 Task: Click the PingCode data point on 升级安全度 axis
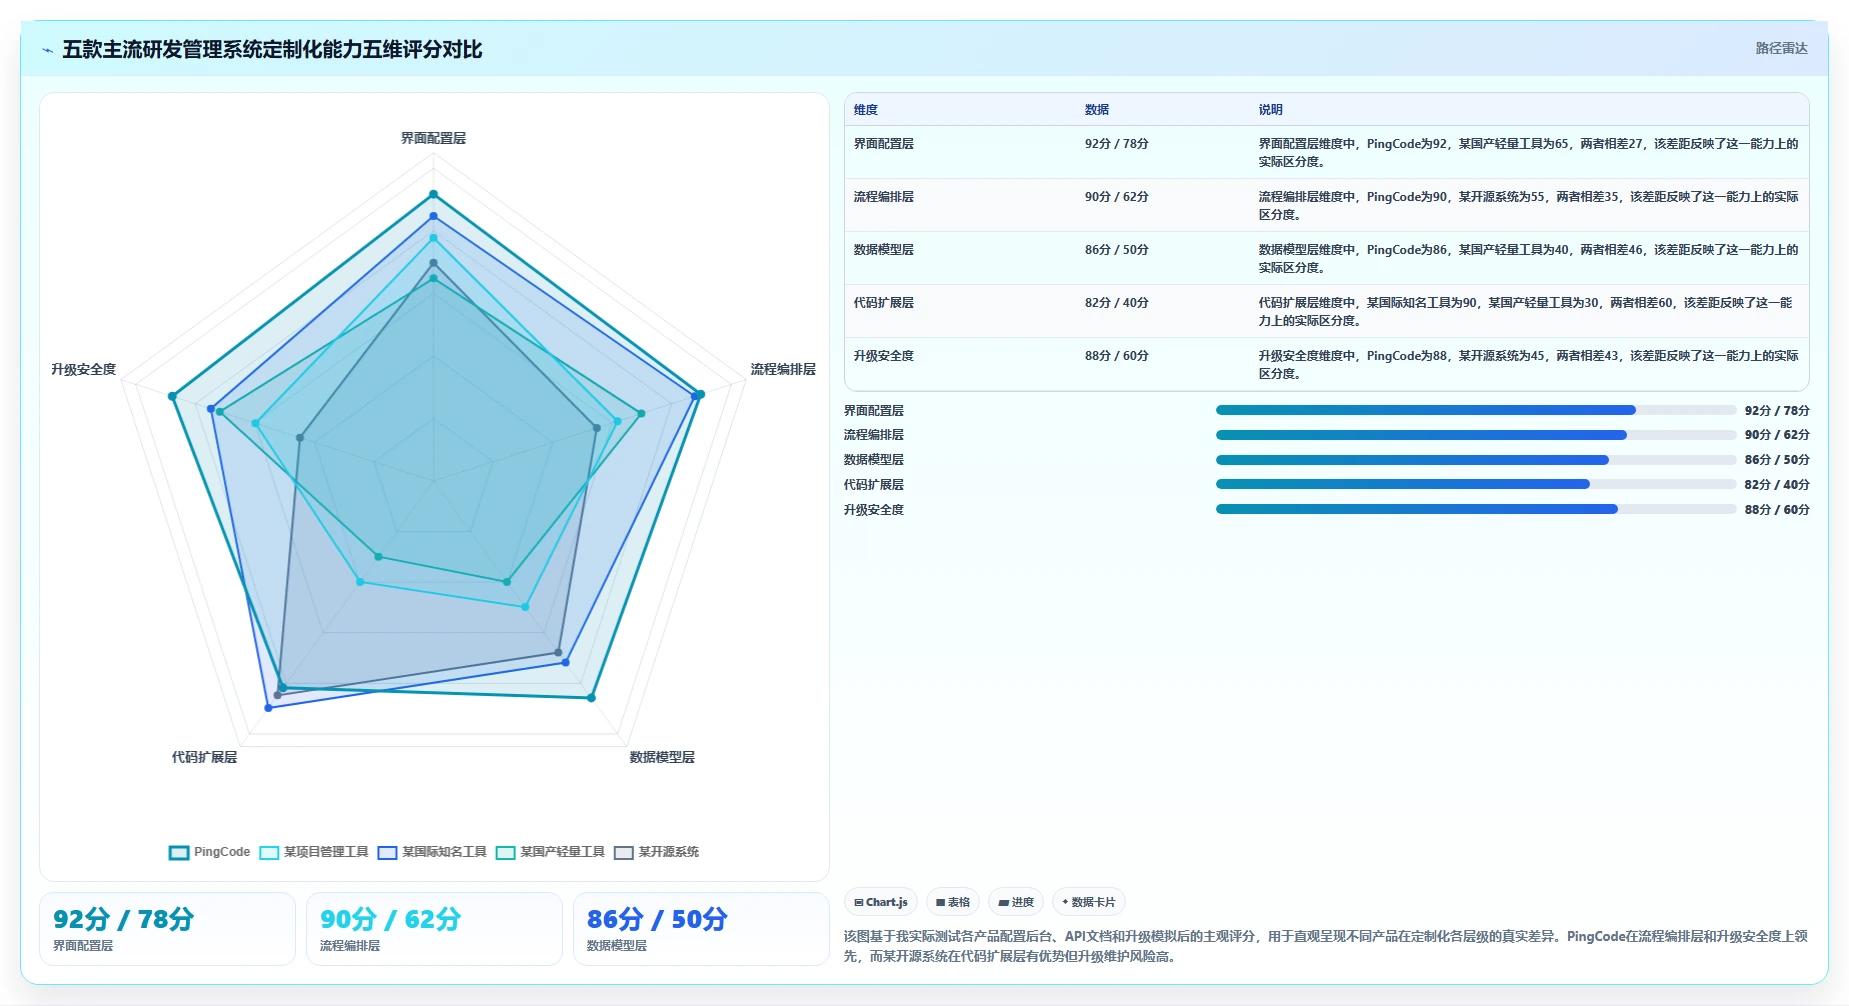pyautogui.click(x=172, y=396)
